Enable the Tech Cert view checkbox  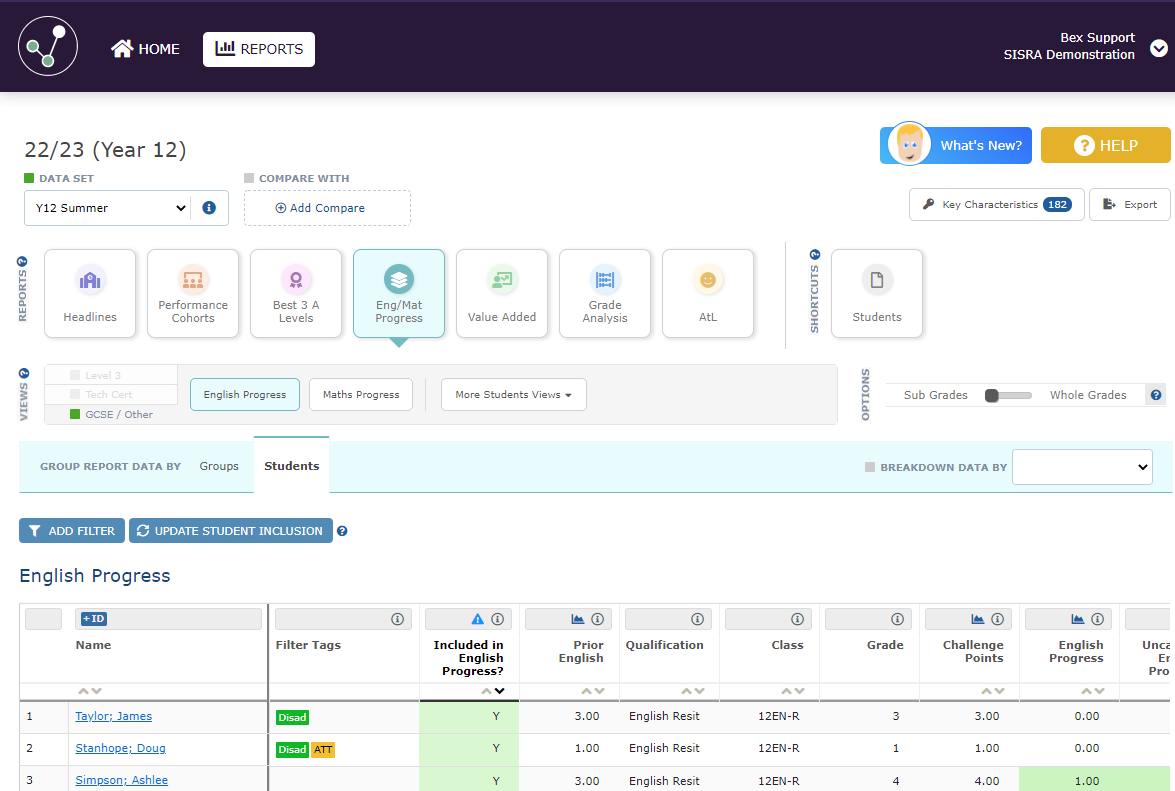(x=75, y=395)
